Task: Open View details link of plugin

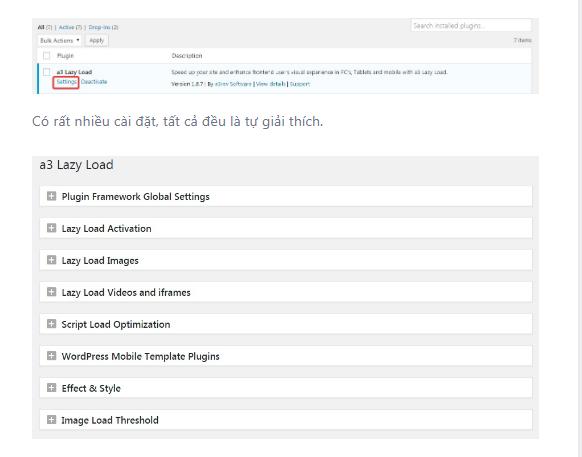Action: [271, 84]
